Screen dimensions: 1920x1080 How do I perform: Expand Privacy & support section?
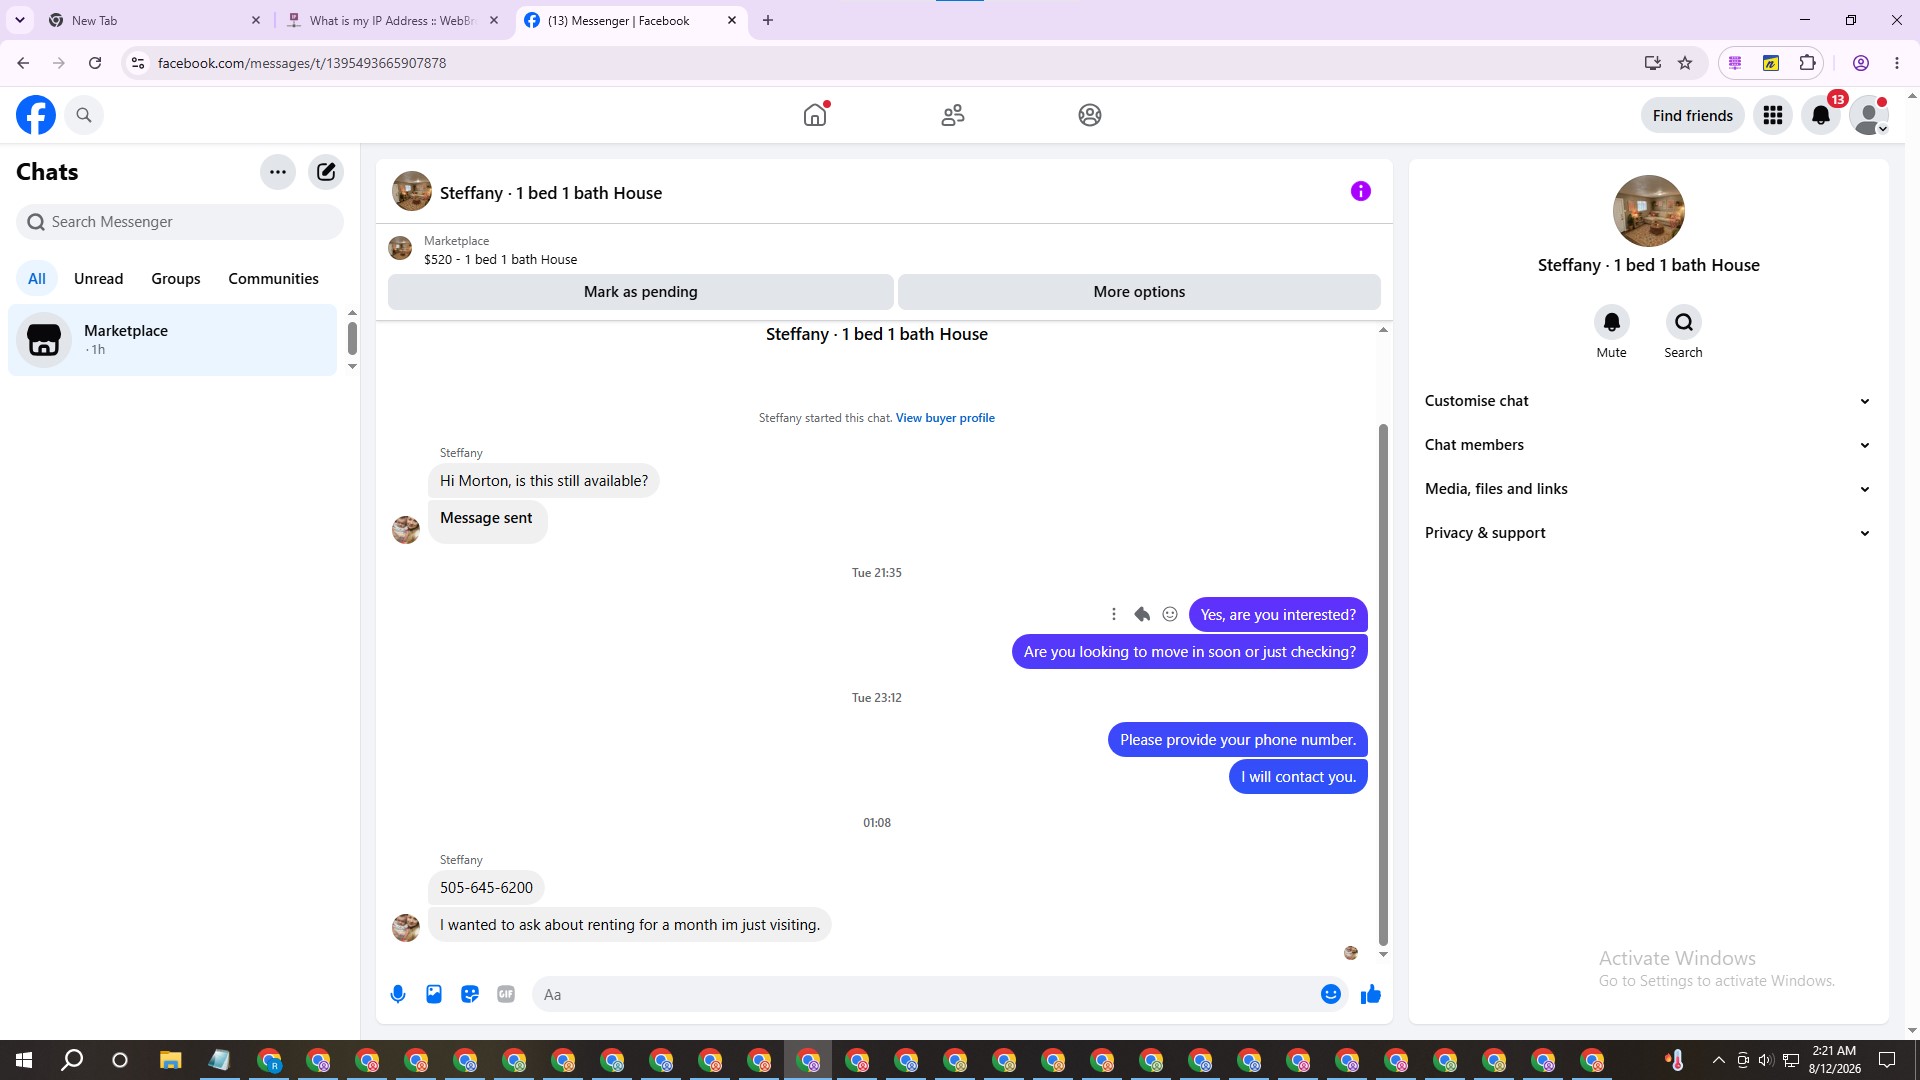1647,533
